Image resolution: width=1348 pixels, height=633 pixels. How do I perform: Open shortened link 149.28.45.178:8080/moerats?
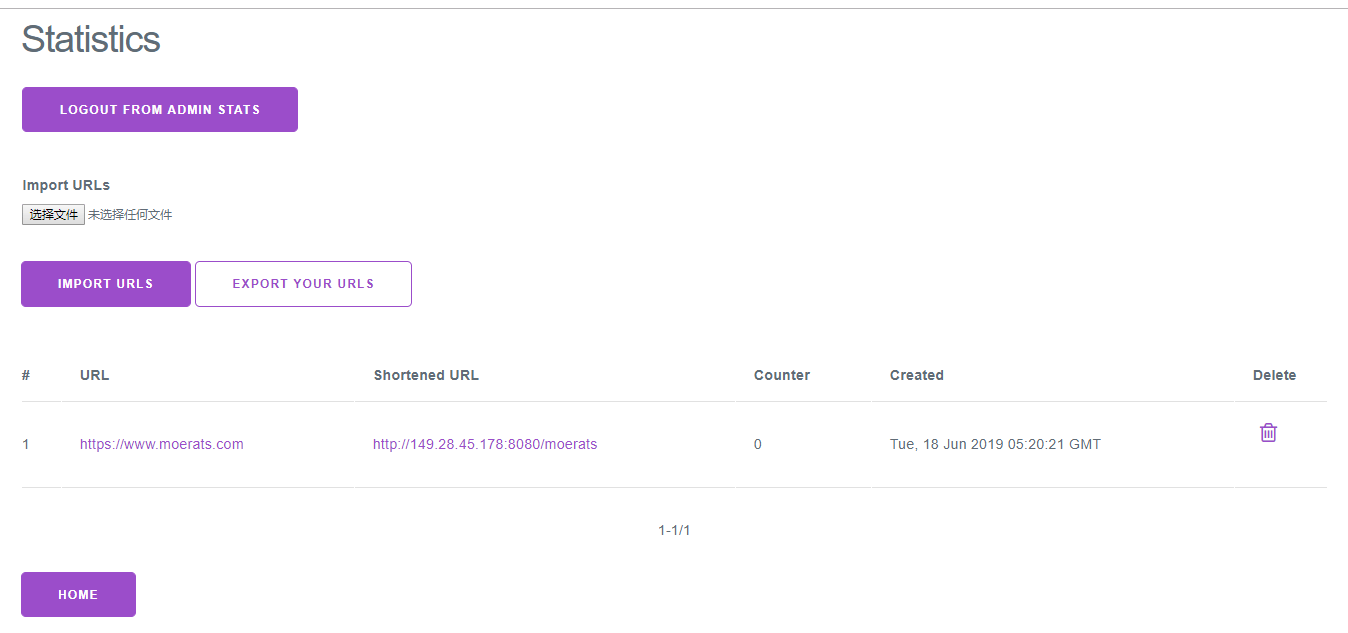(x=485, y=445)
